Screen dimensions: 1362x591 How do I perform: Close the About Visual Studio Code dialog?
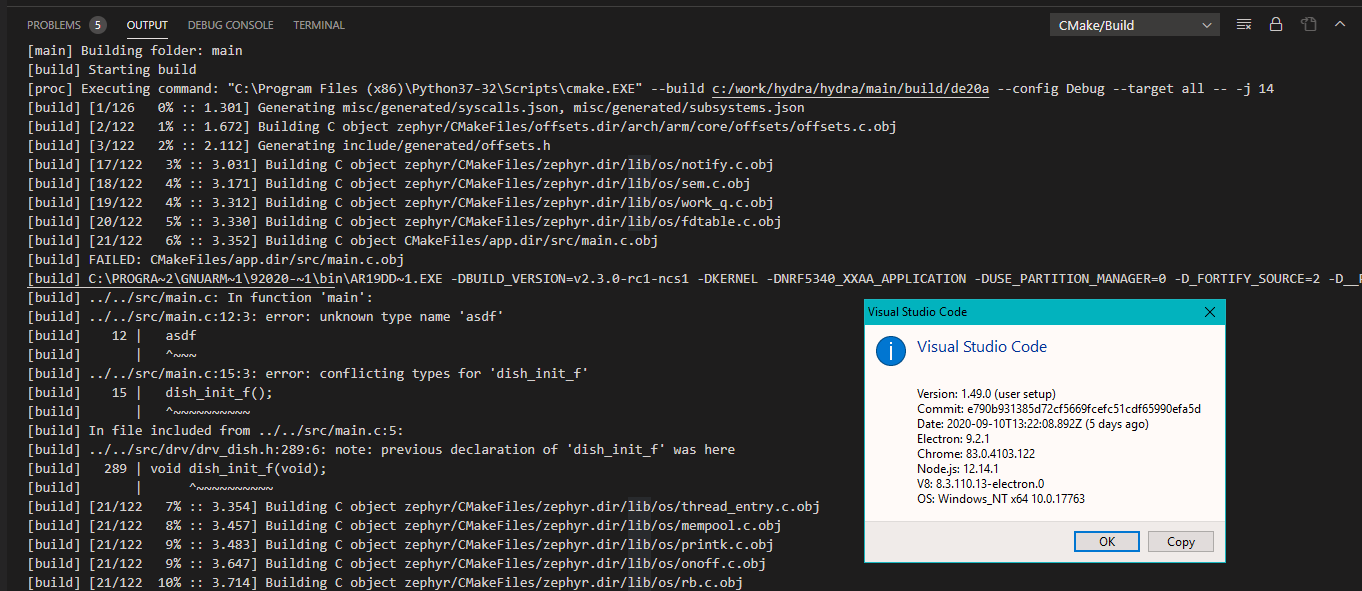click(x=1209, y=311)
